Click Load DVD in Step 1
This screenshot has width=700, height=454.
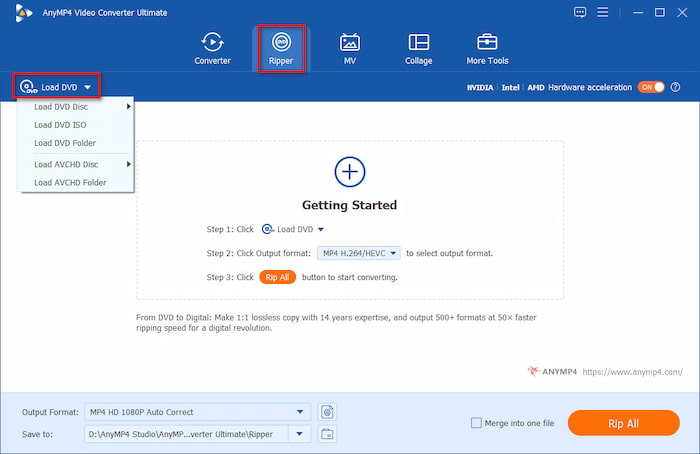tap(293, 229)
